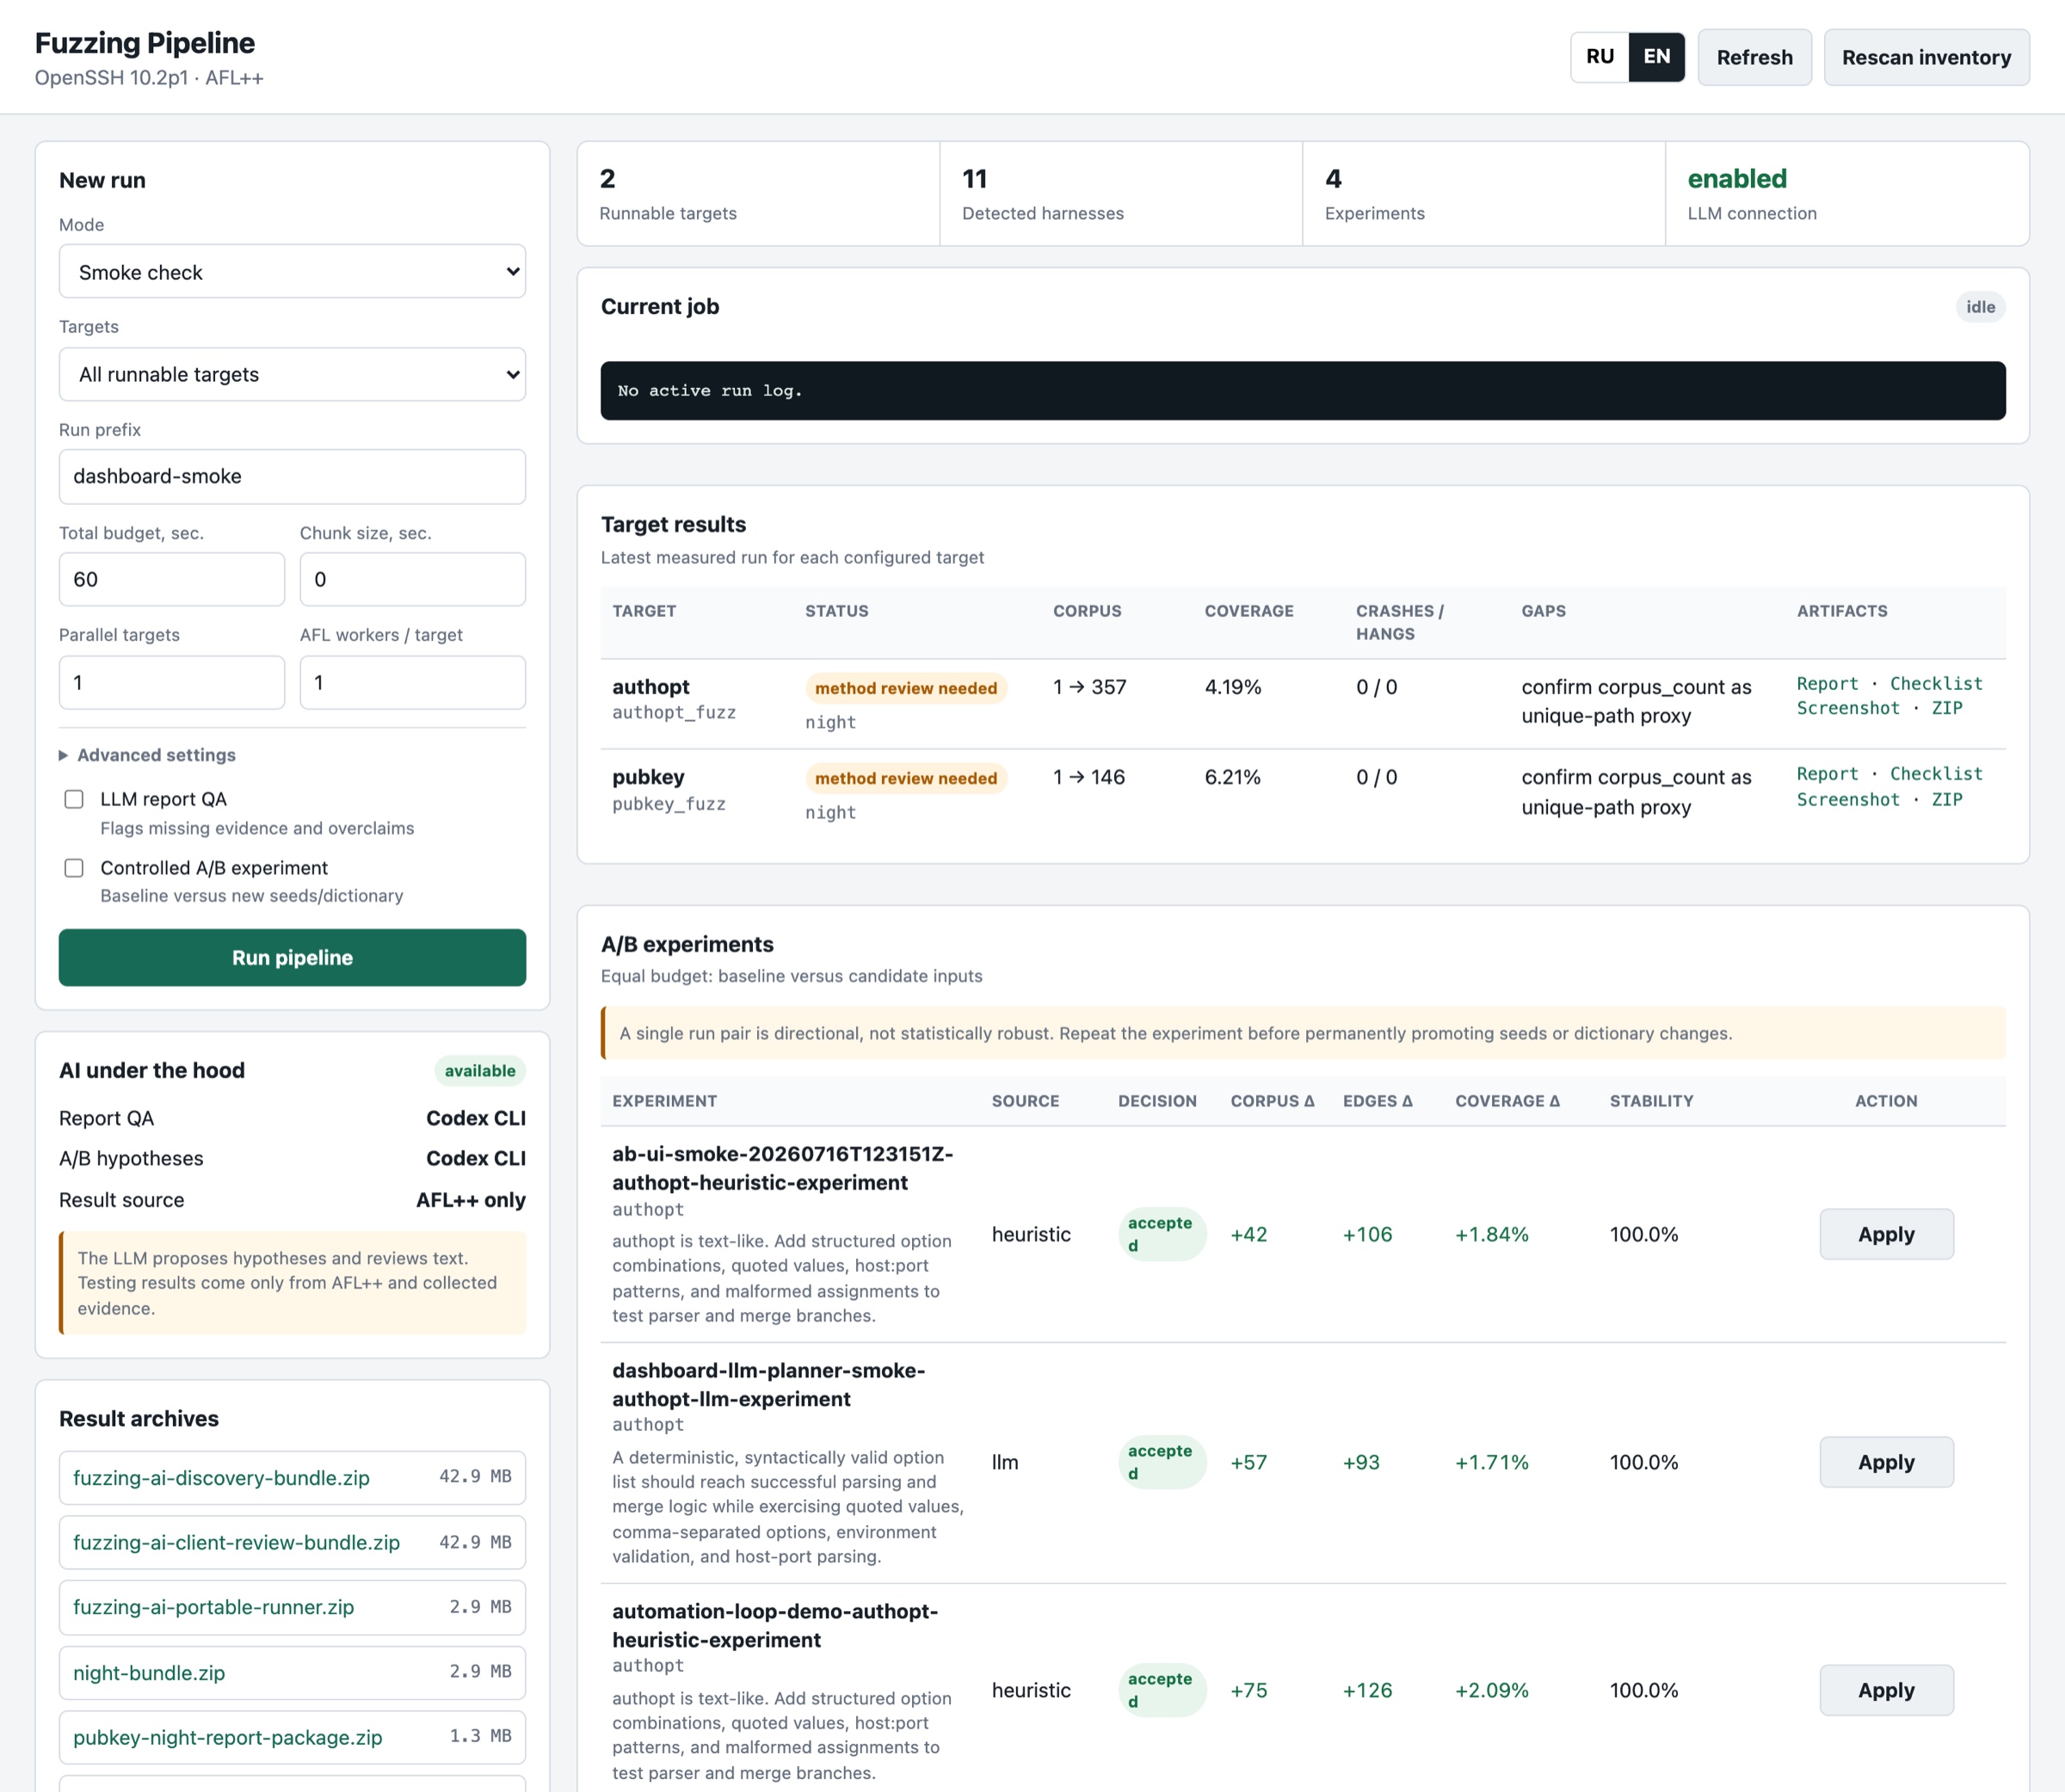Image resolution: width=2065 pixels, height=1792 pixels.
Task: Click the Run pipeline button
Action: [x=292, y=957]
